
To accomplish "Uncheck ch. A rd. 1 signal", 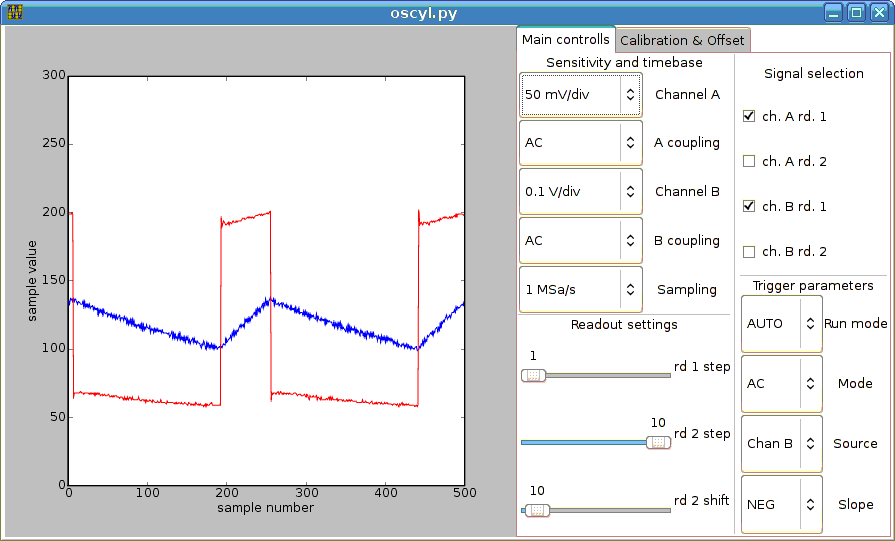I will (x=749, y=116).
